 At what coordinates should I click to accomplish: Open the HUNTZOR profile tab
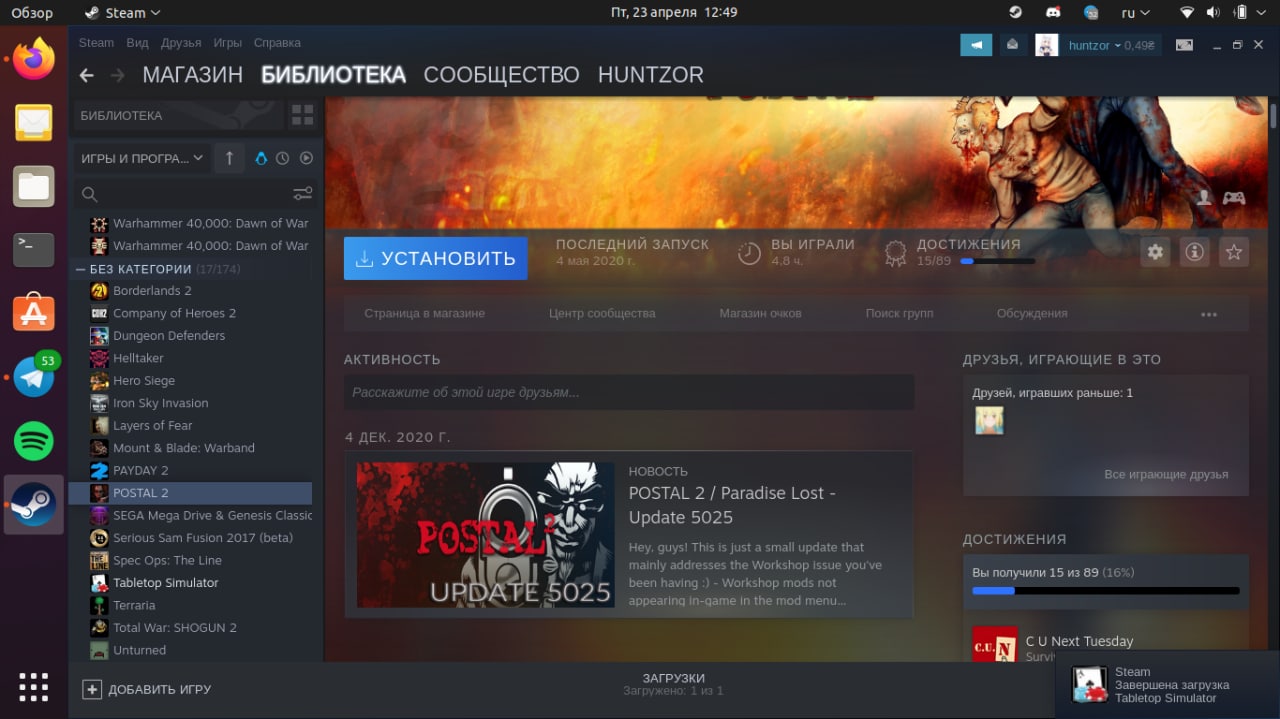pos(651,75)
